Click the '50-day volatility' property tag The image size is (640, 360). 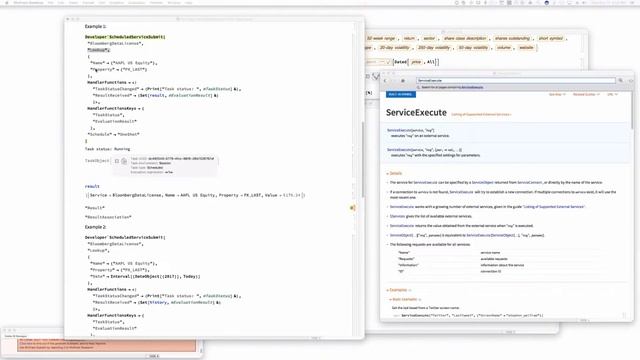[x=473, y=48]
